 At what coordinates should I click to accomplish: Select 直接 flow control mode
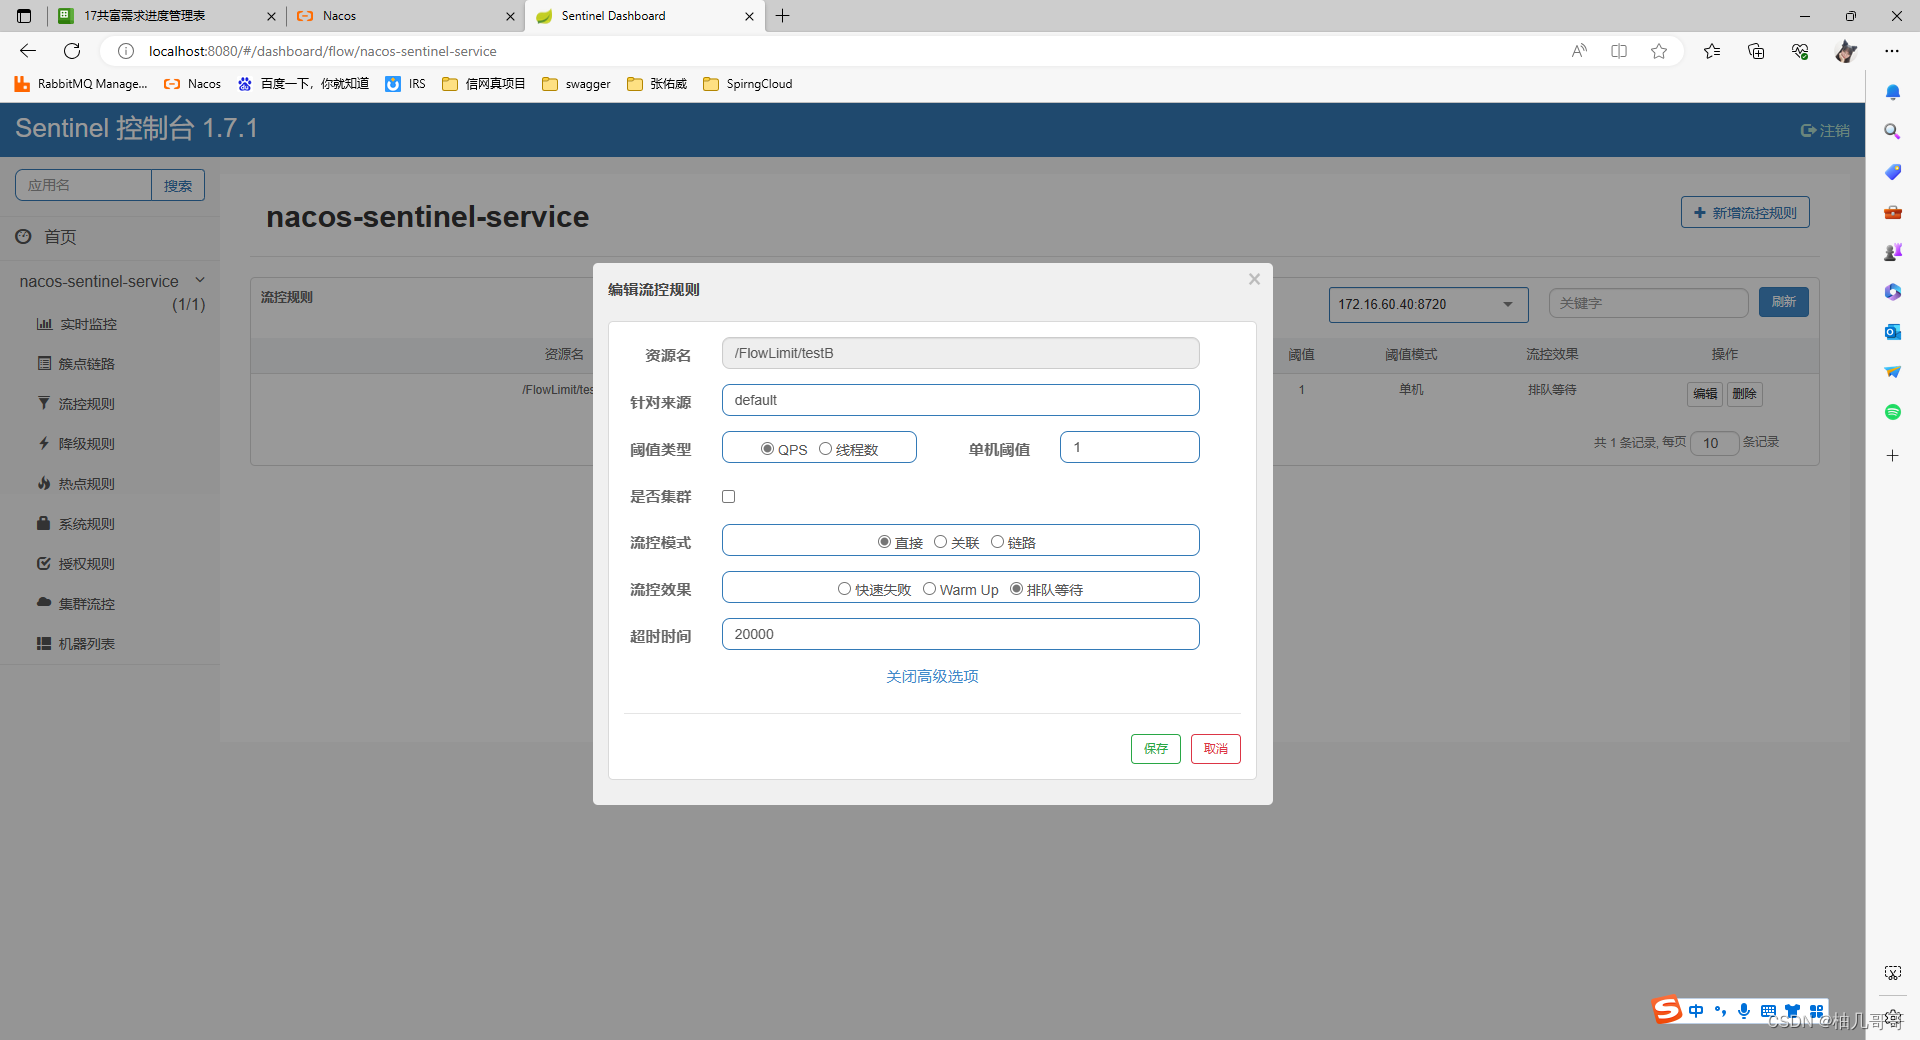[x=884, y=542]
